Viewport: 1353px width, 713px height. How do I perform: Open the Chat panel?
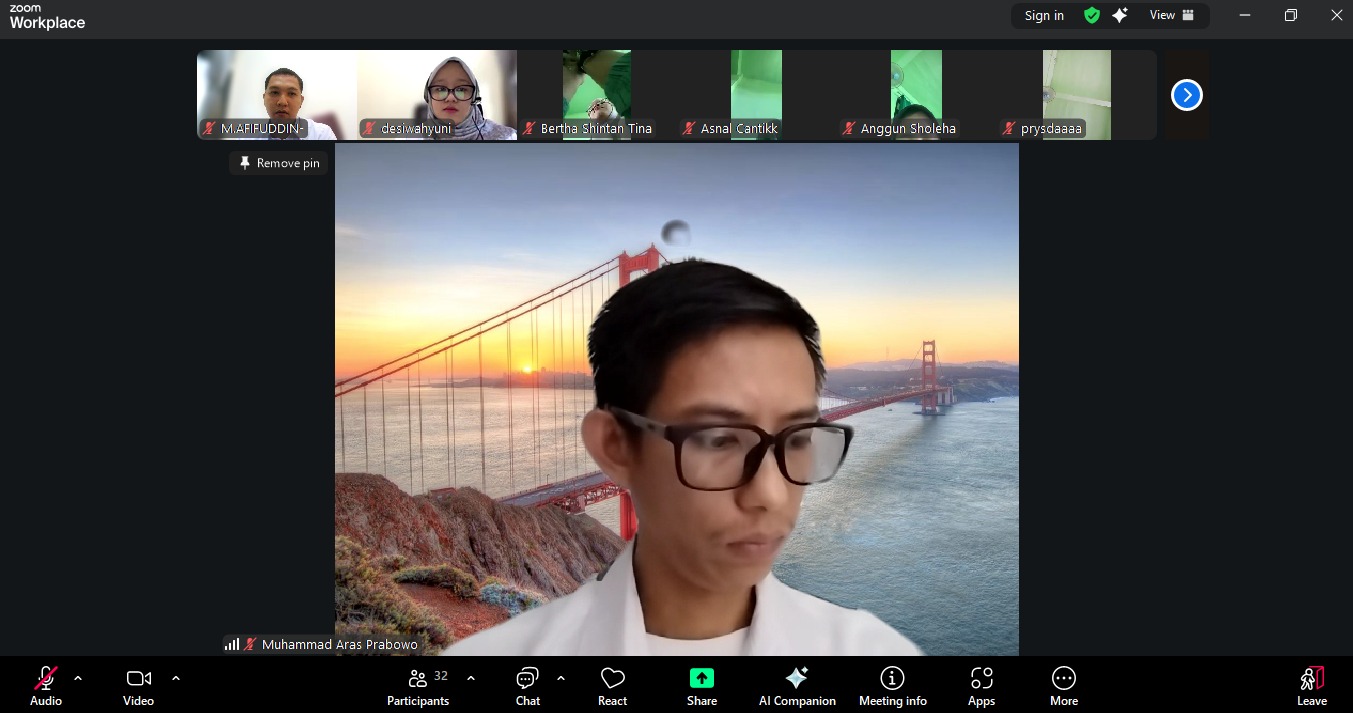coord(527,686)
